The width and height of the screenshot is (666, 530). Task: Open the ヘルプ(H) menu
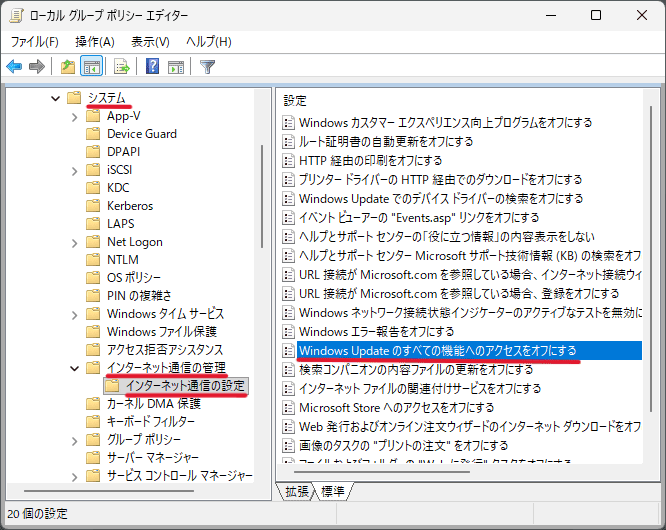coord(209,42)
